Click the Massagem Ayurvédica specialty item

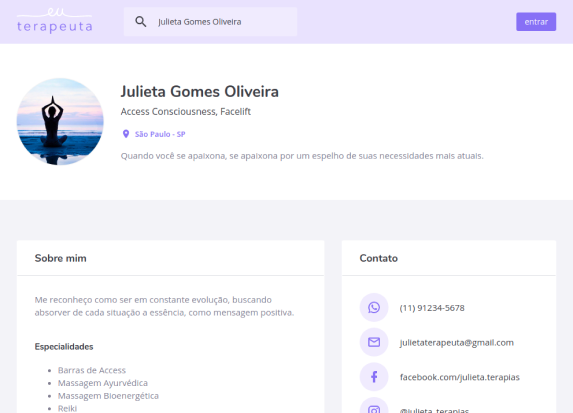coord(103,383)
